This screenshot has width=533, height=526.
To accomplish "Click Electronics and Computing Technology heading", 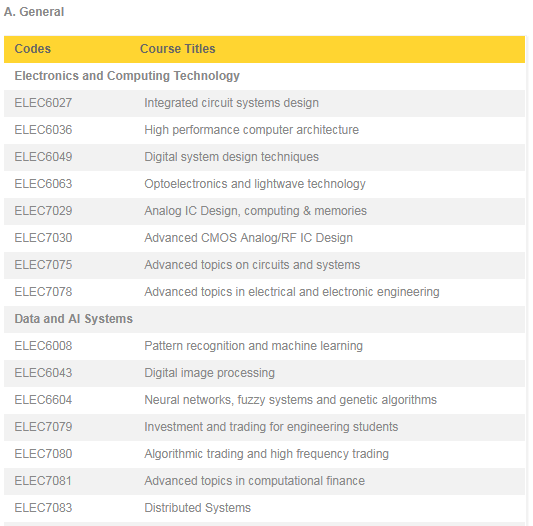I will (x=127, y=76).
